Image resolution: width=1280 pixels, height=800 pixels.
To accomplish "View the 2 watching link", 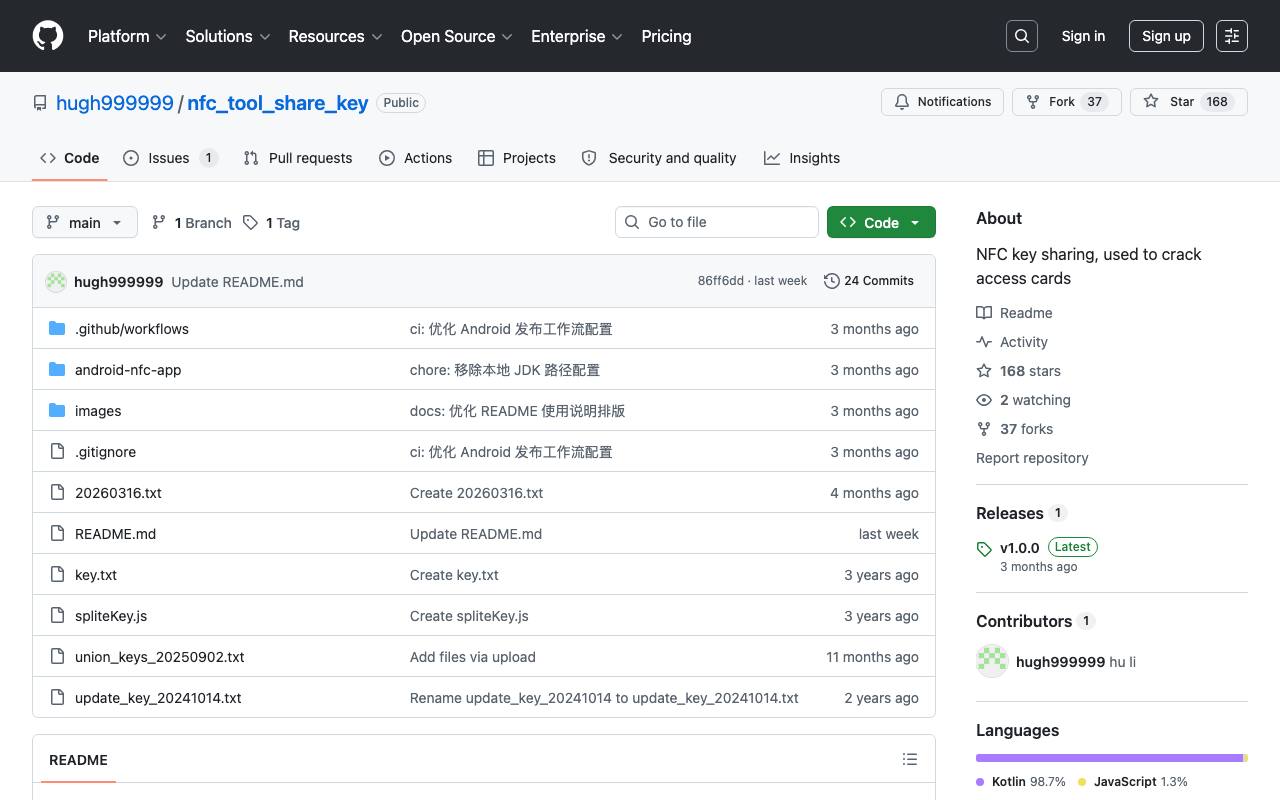I will click(1023, 400).
